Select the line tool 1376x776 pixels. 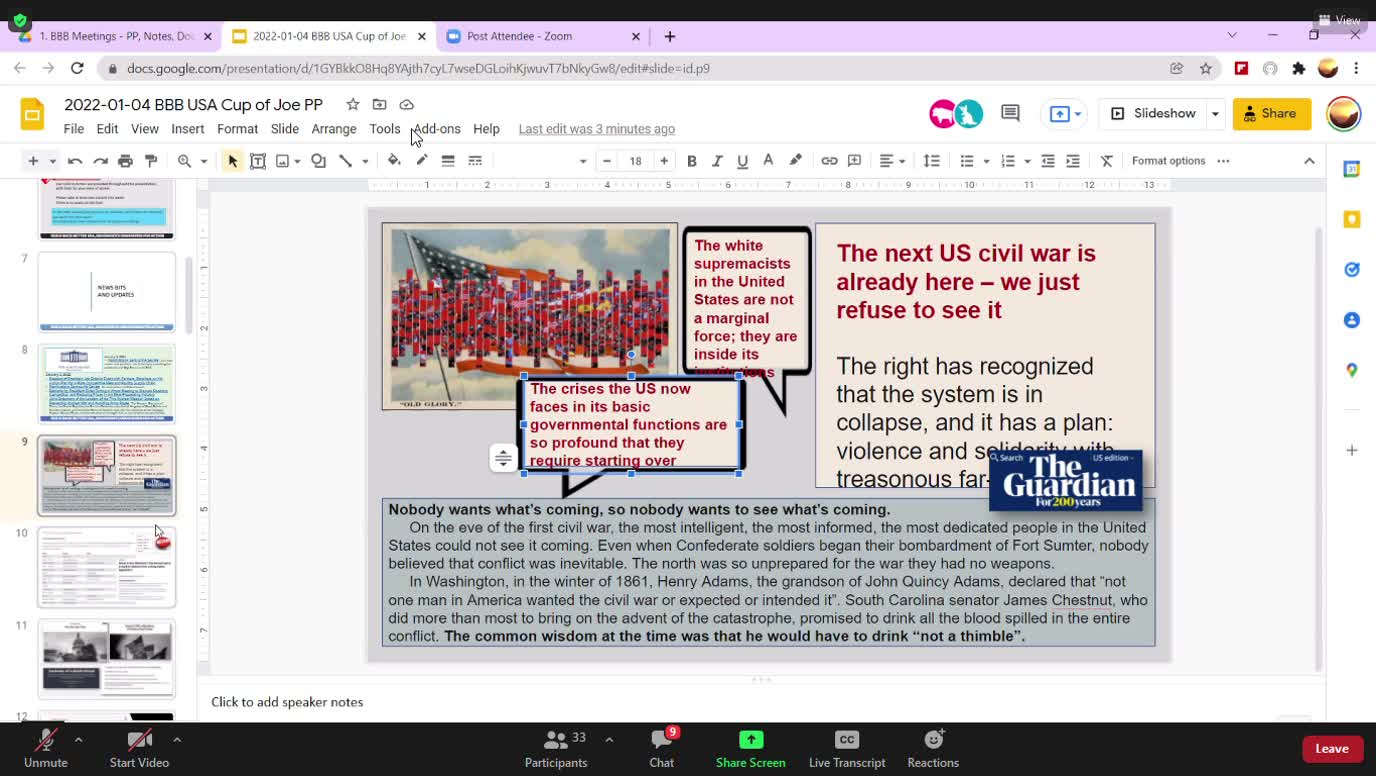pyautogui.click(x=345, y=161)
